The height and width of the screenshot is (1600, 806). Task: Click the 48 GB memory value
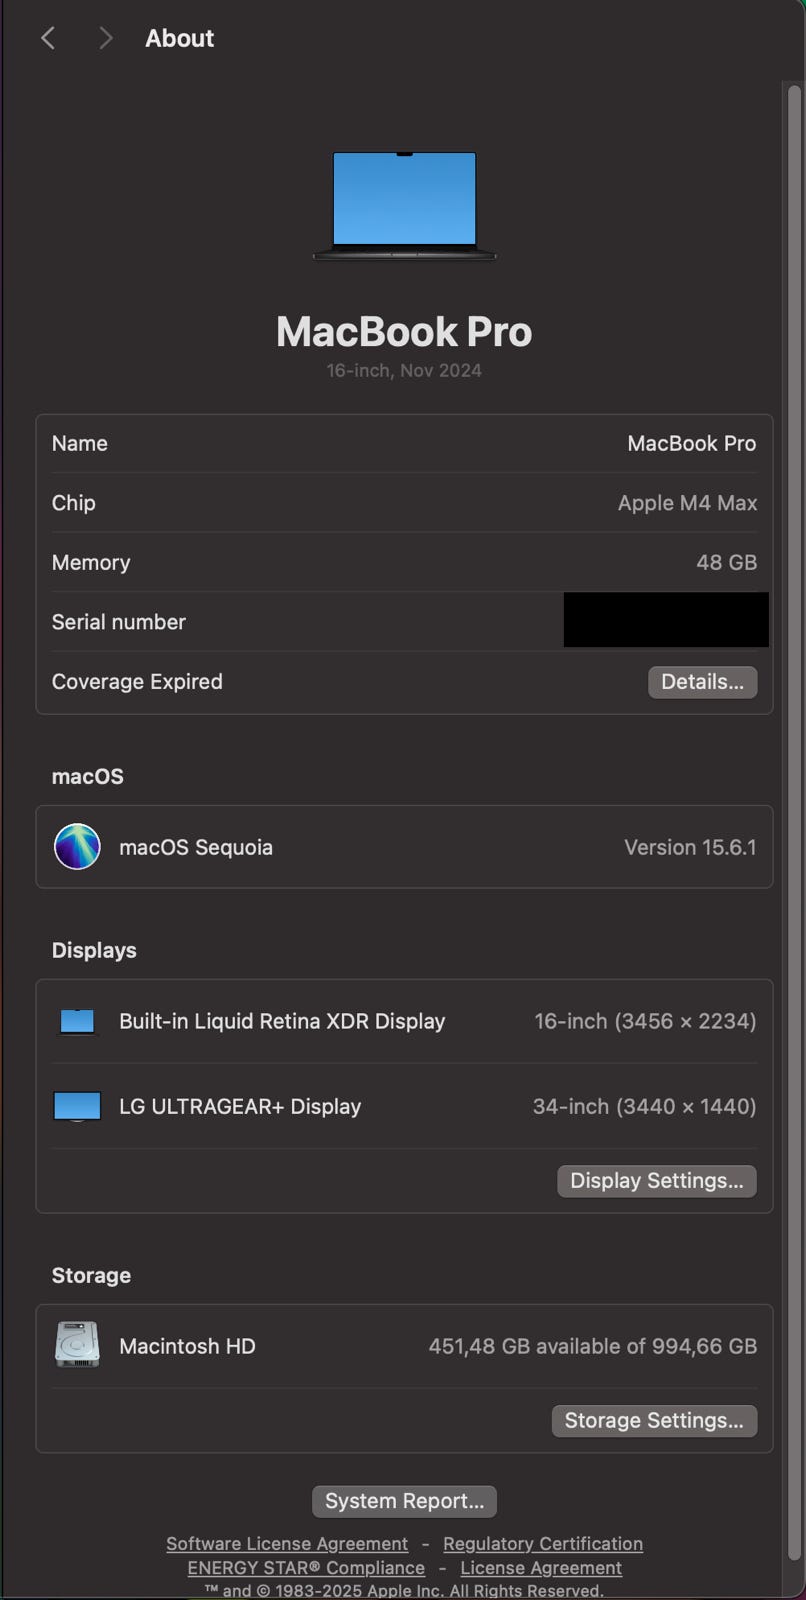tap(726, 563)
